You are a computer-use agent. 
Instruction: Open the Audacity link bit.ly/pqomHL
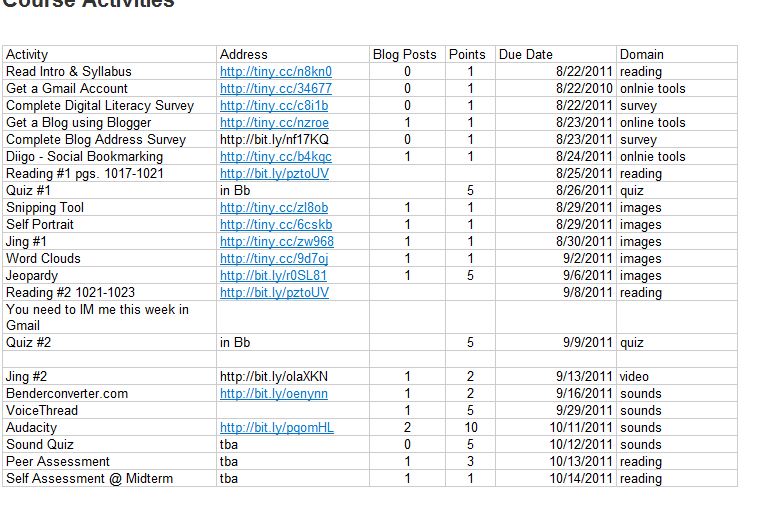(x=277, y=427)
